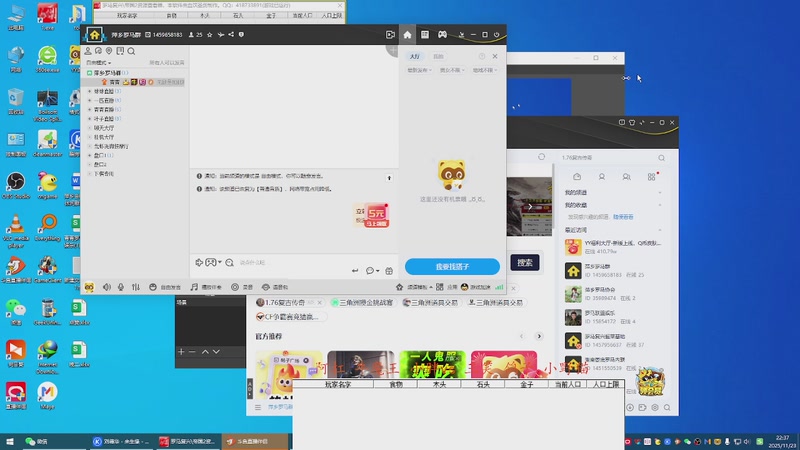This screenshot has width=800, height=450.
Task: Open YY福利大厅 in the recent list
Action: pos(613,247)
